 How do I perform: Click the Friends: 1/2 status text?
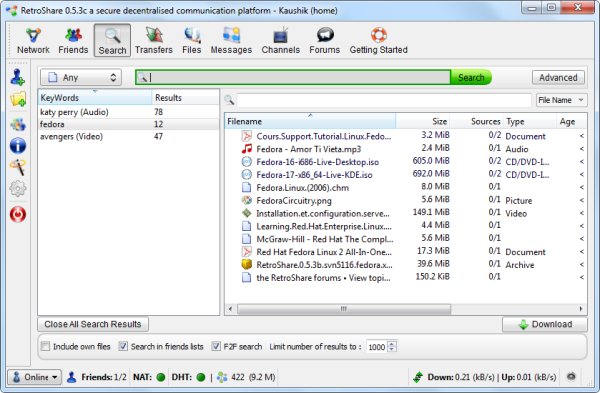pos(104,377)
